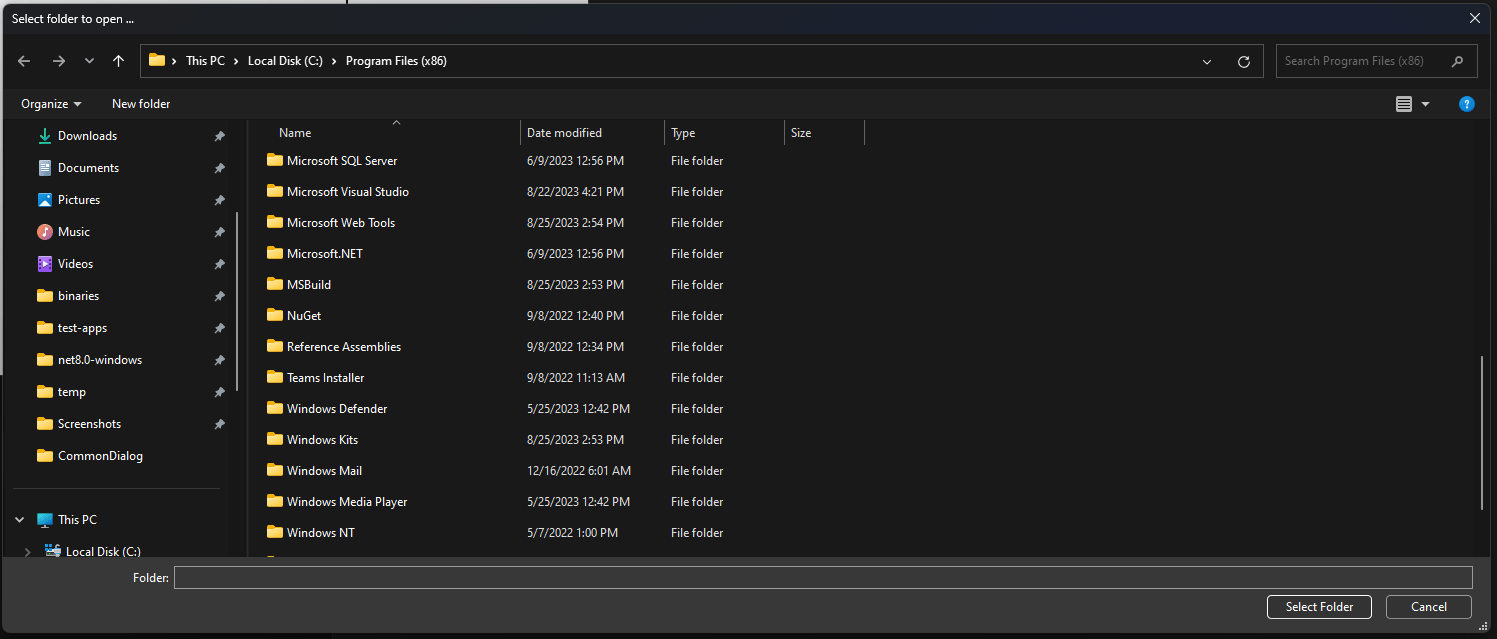The width and height of the screenshot is (1497, 639).
Task: Confirm with the Select Folder button
Action: (1320, 607)
